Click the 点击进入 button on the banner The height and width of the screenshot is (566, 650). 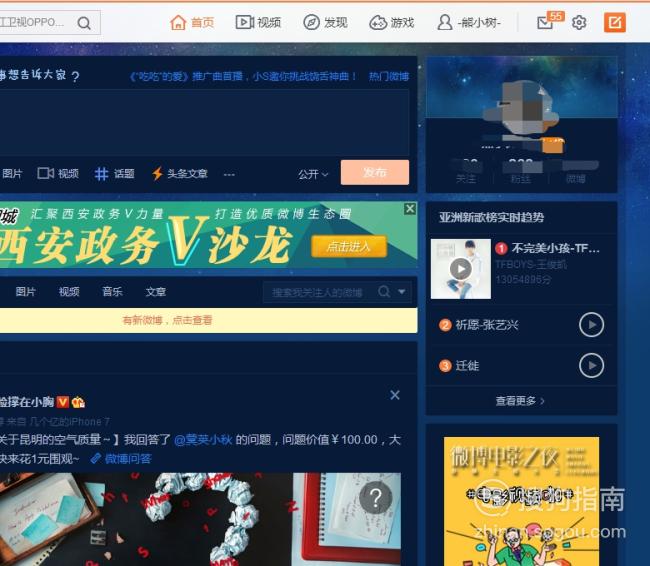349,247
